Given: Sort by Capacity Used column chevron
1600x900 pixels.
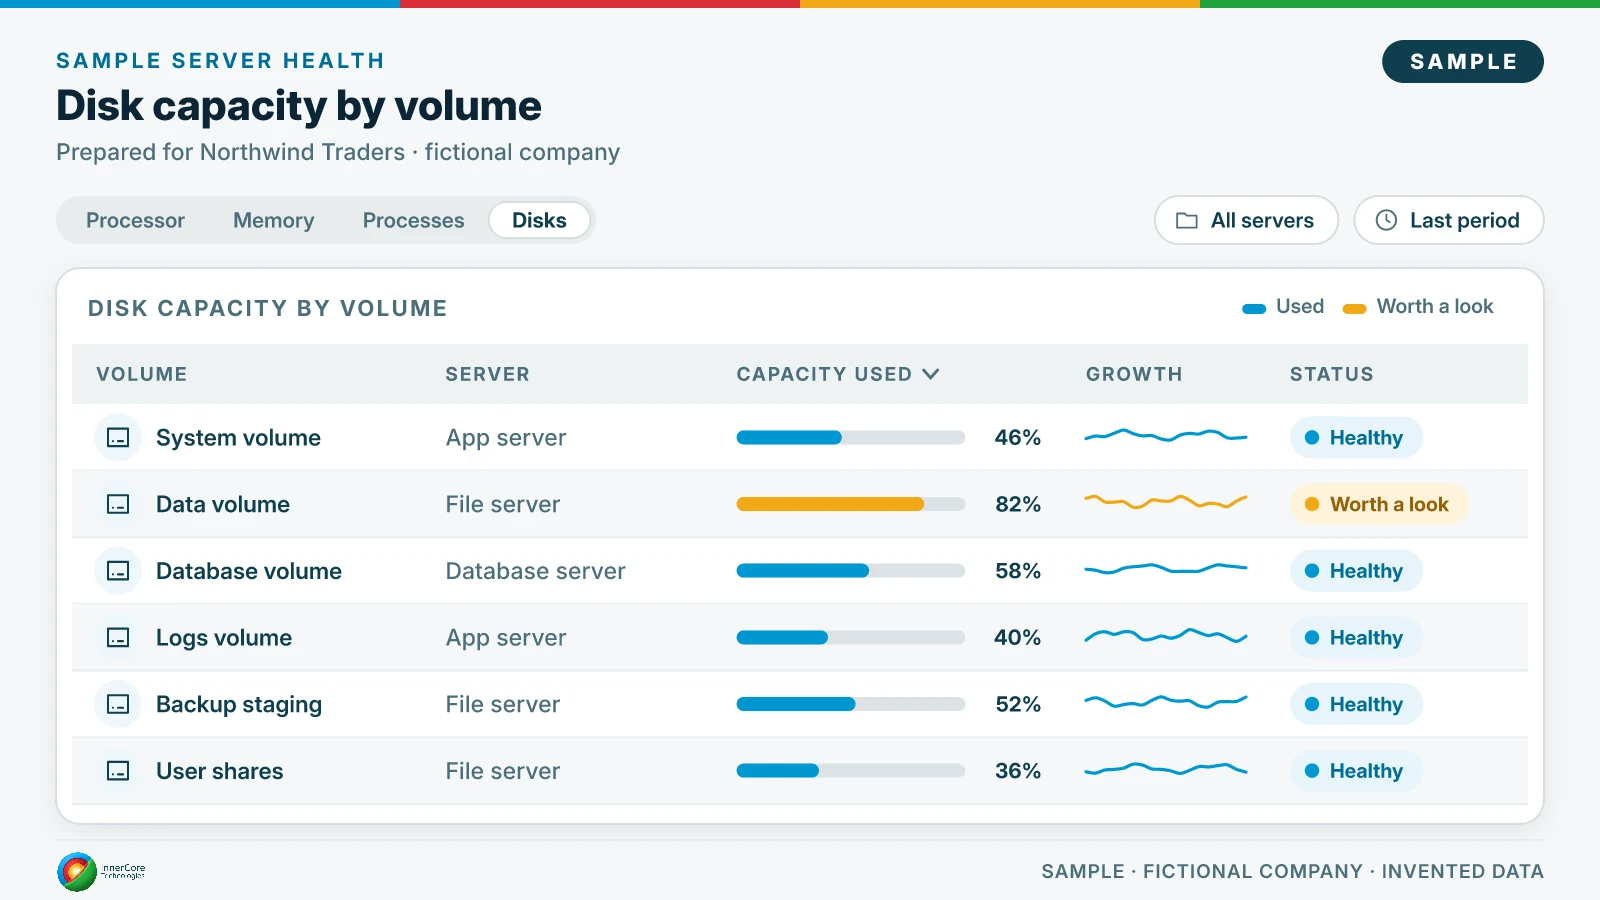Looking at the screenshot, I should [x=931, y=374].
